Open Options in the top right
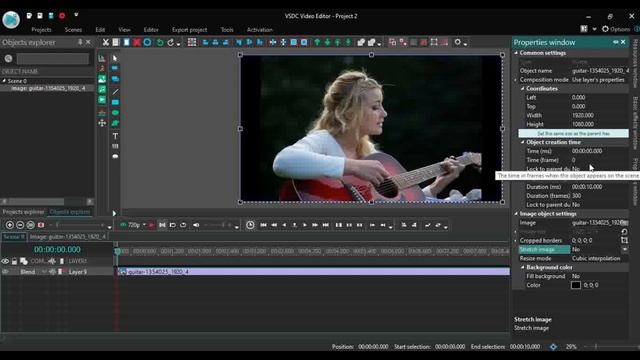640x360 pixels. click(x=616, y=29)
